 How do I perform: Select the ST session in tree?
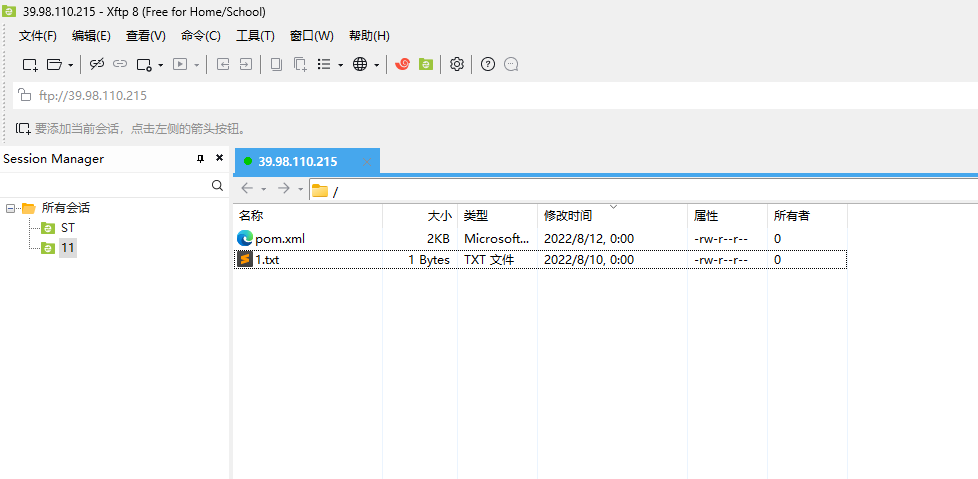click(x=67, y=228)
